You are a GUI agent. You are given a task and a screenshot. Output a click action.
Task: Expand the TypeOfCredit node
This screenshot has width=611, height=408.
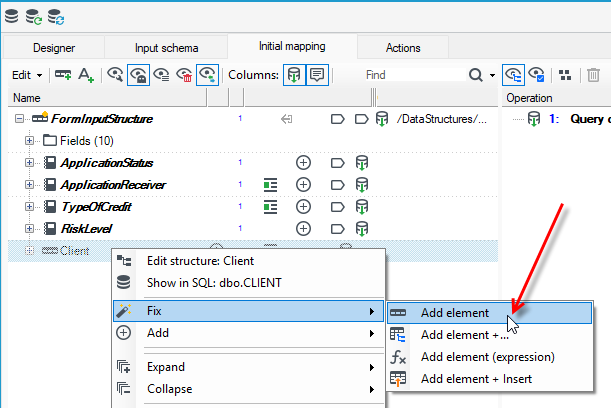tap(29, 207)
